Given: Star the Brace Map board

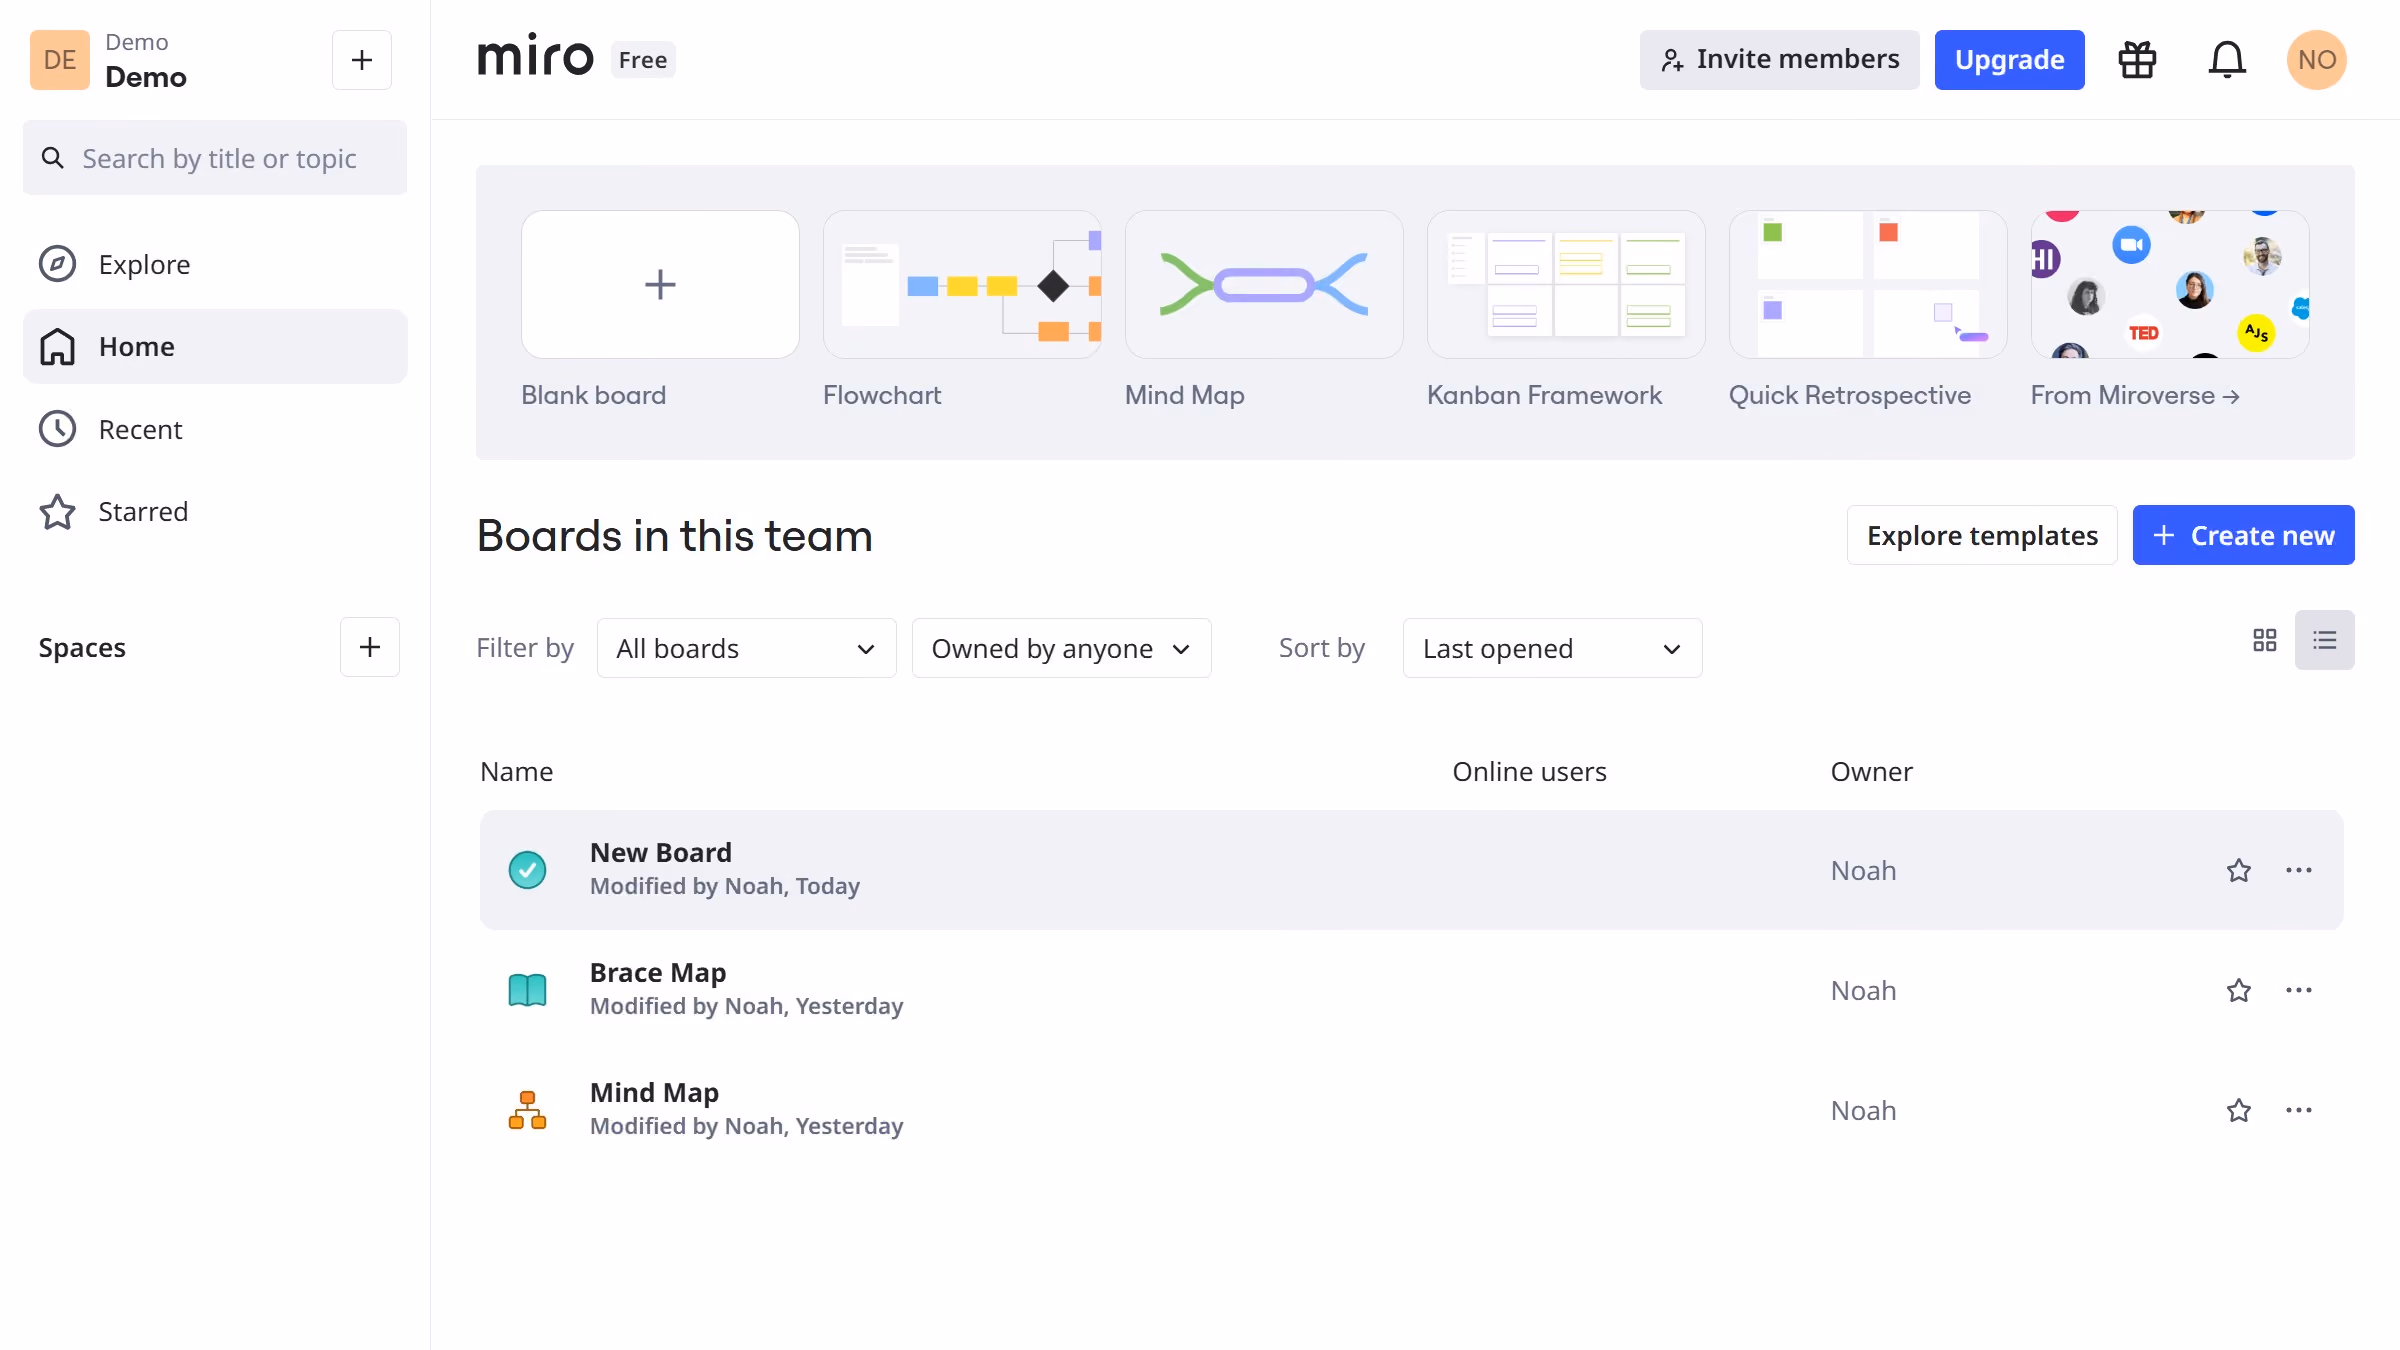Looking at the screenshot, I should pyautogui.click(x=2239, y=990).
